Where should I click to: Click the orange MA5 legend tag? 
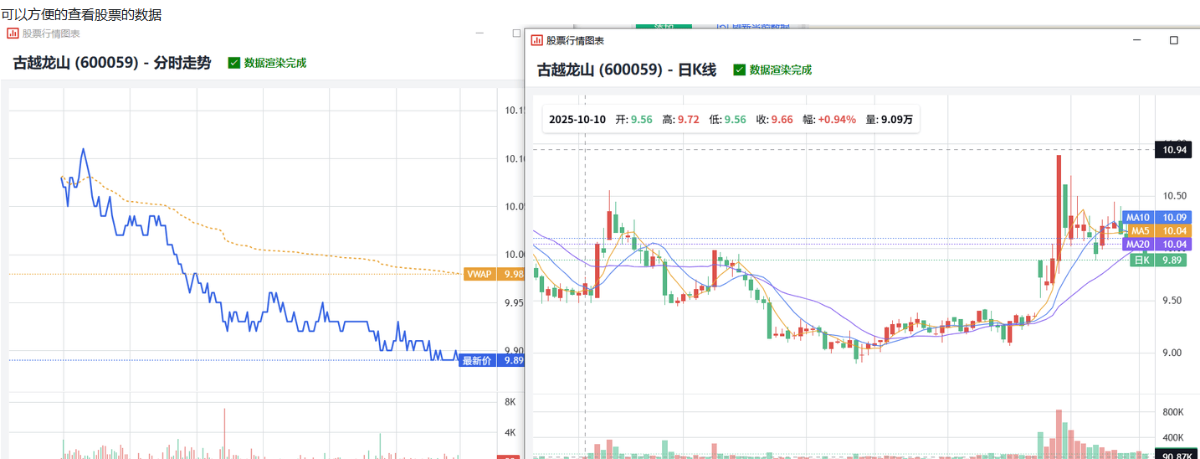[1138, 231]
